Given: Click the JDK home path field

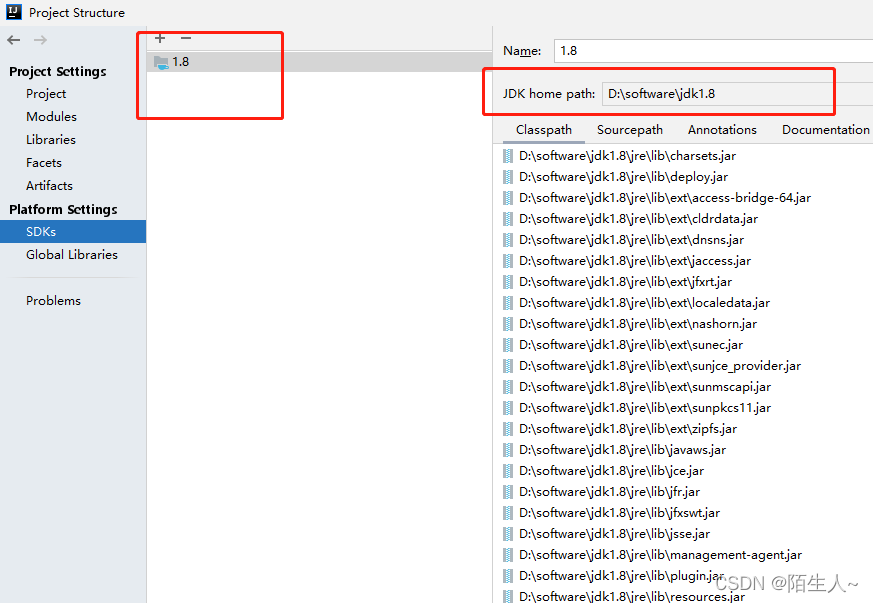Looking at the screenshot, I should tap(737, 94).
